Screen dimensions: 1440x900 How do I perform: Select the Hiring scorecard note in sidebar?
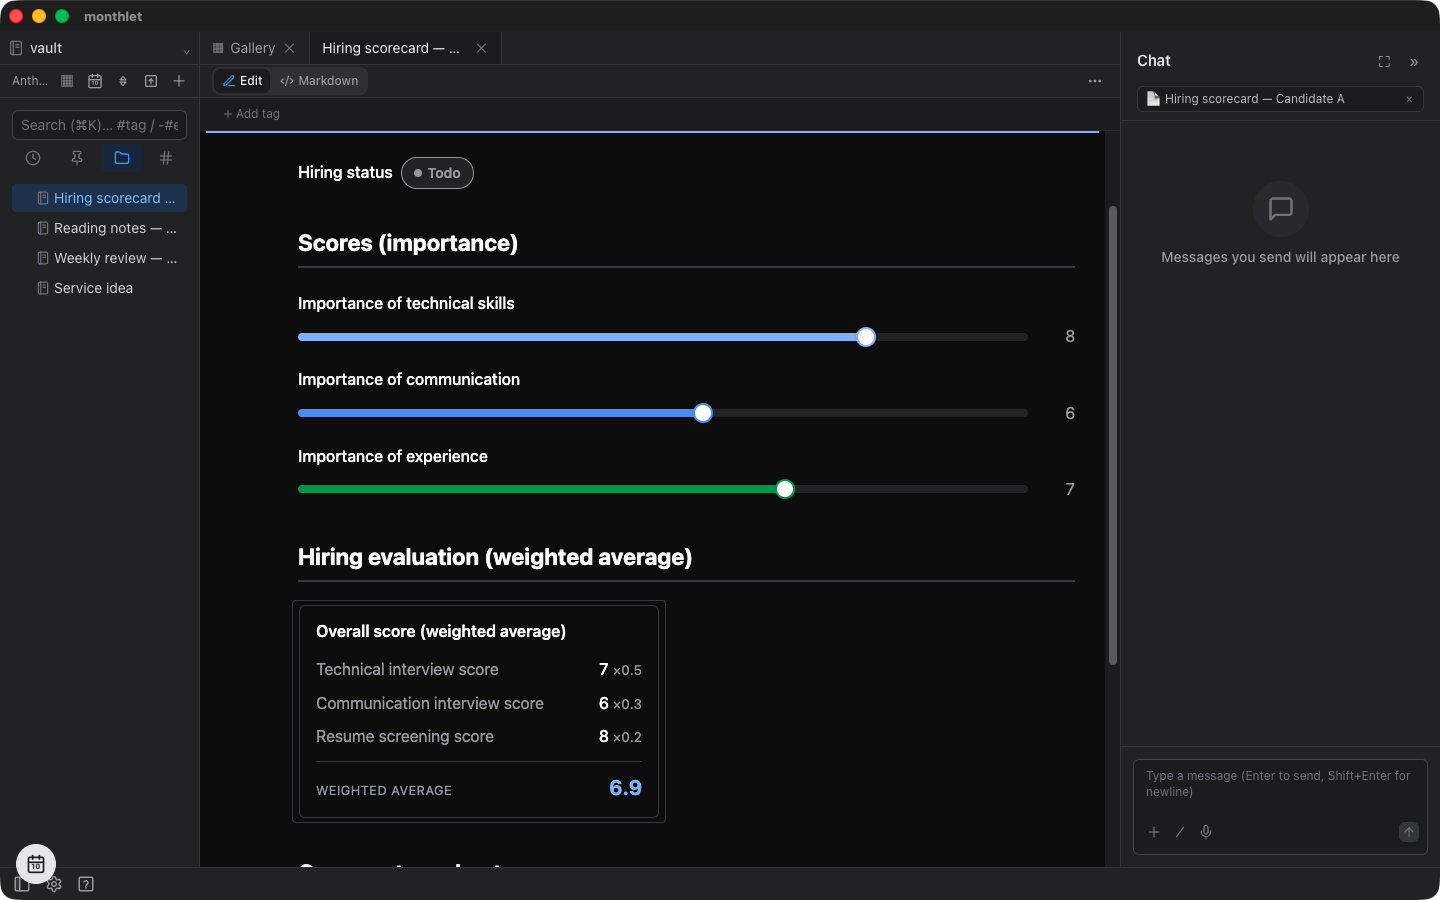99,198
